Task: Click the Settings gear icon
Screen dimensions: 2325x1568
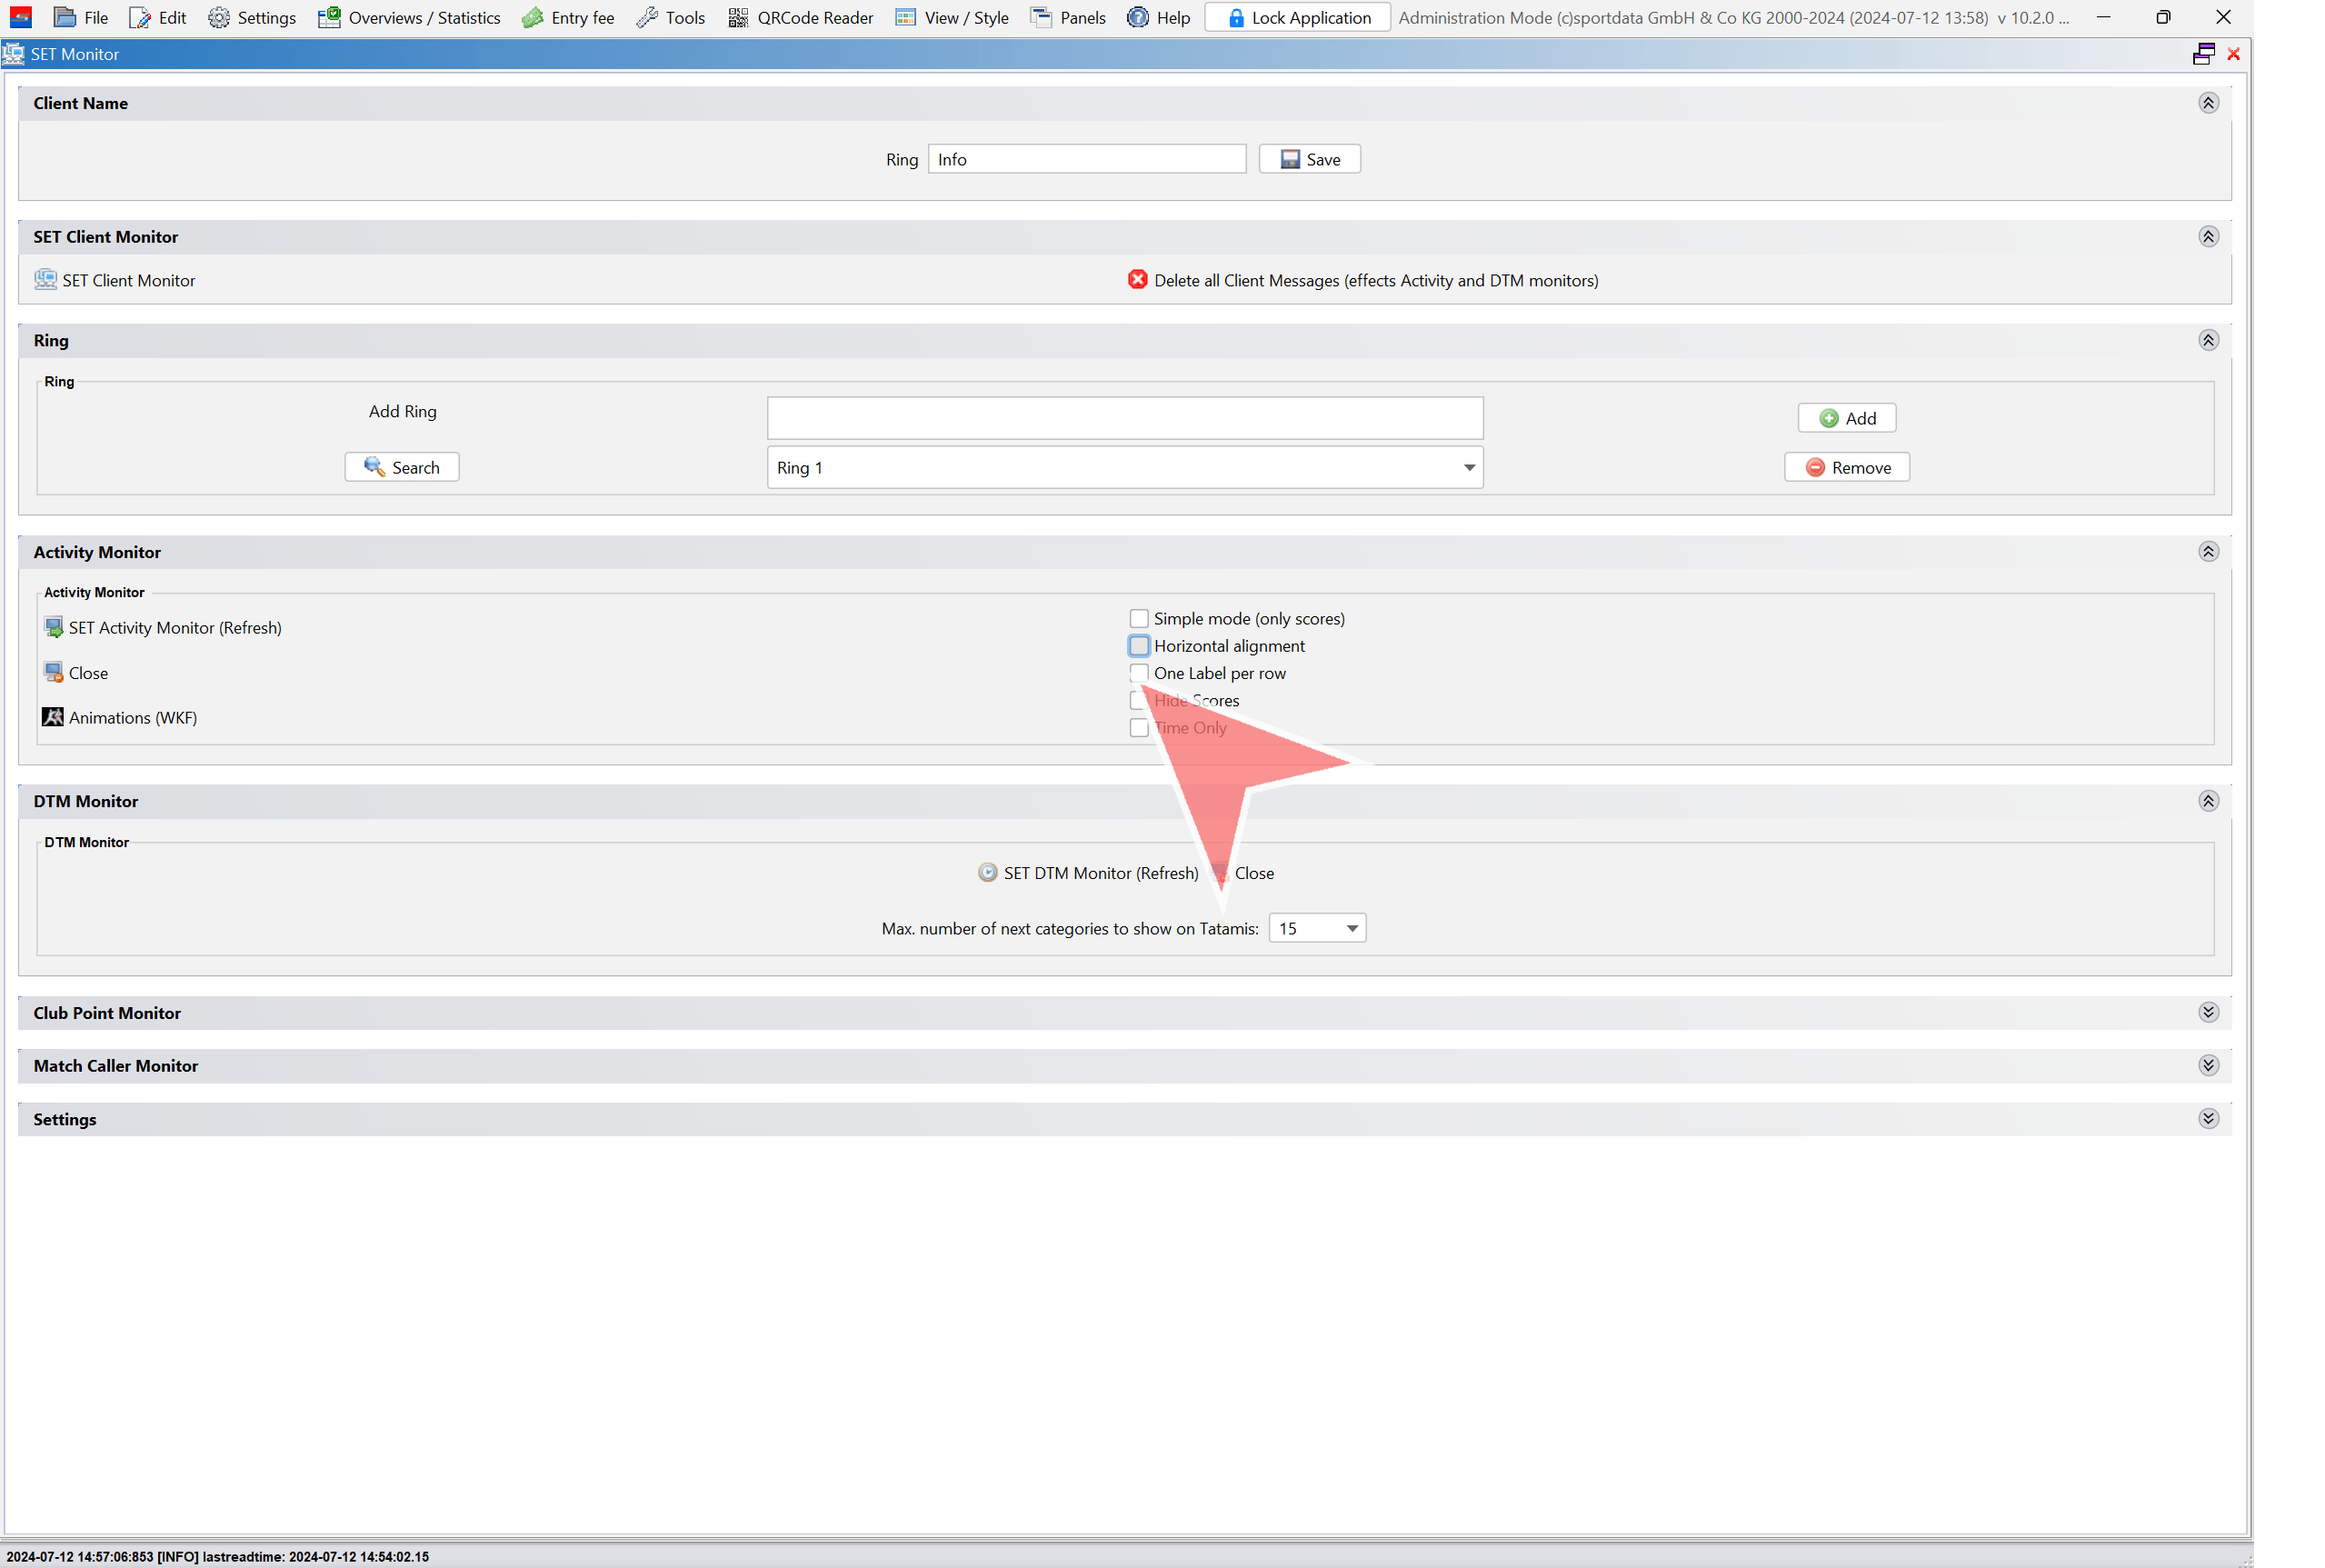Action: [x=218, y=17]
